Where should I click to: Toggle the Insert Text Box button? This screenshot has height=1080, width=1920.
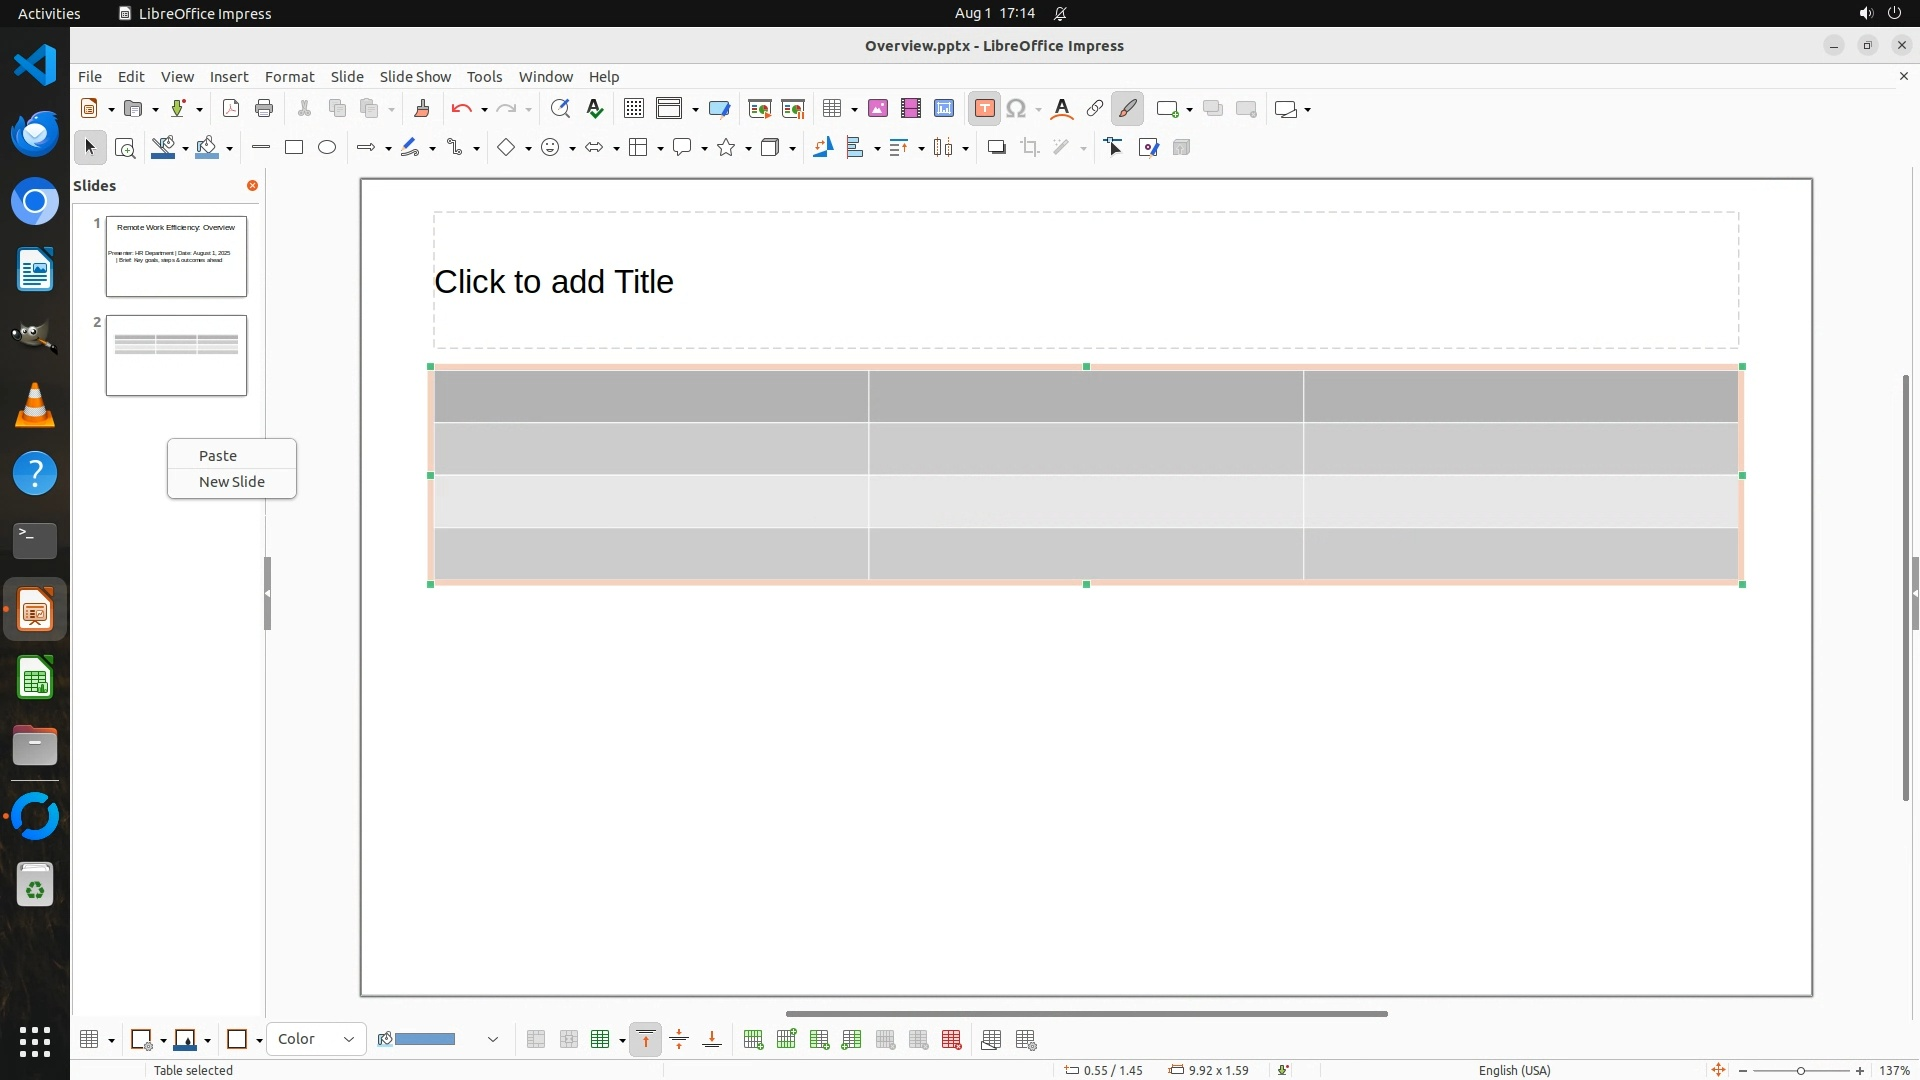coord(984,109)
